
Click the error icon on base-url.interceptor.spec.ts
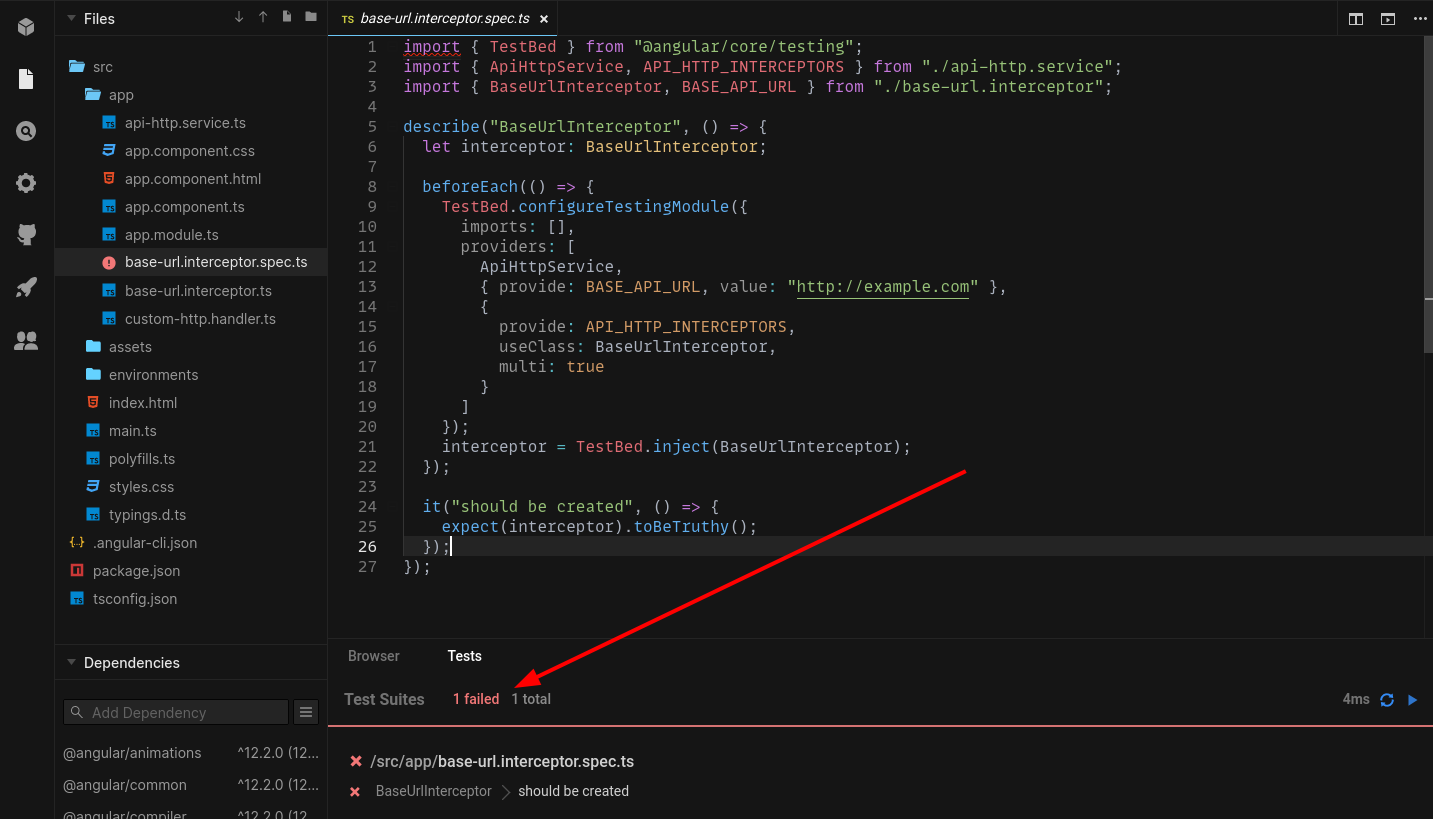coord(109,263)
